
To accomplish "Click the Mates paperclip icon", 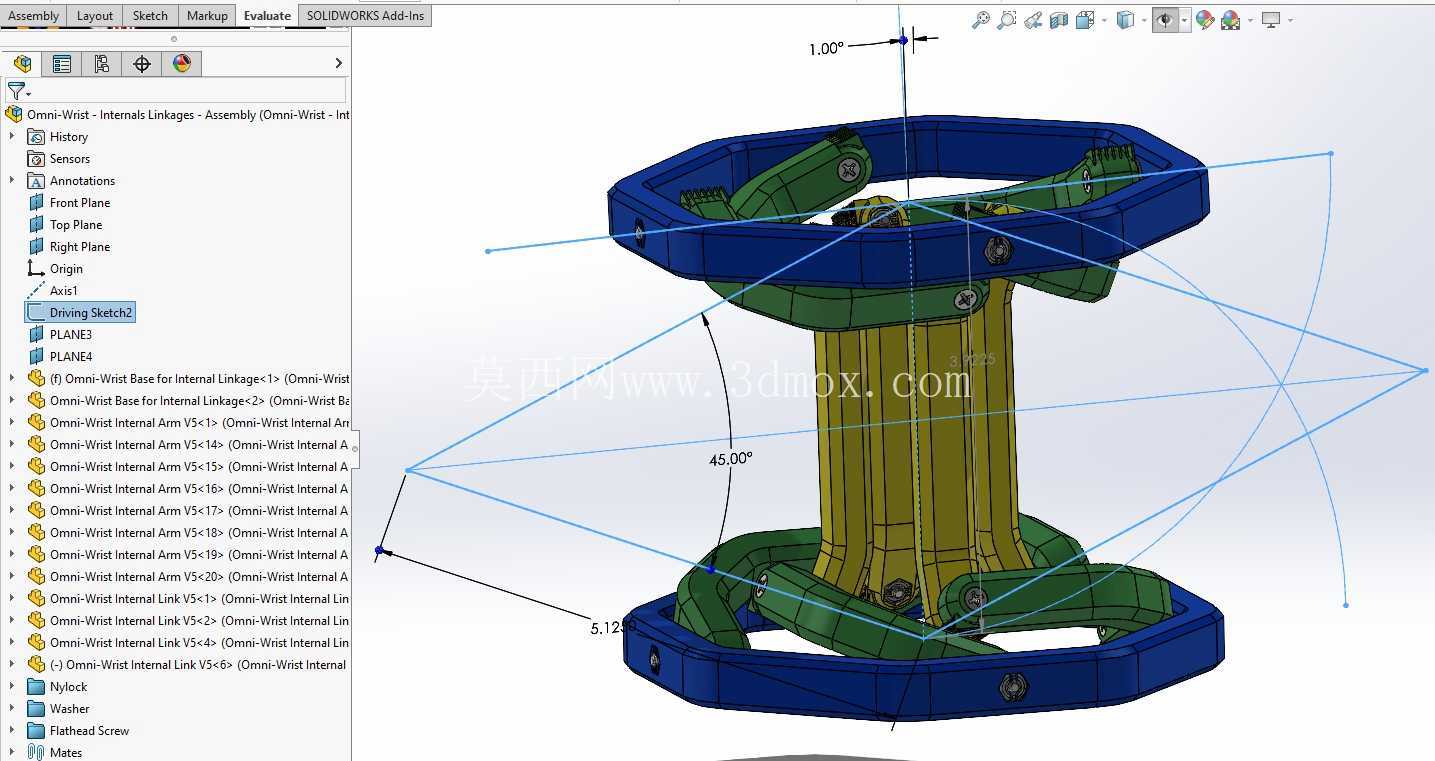I will pos(36,752).
